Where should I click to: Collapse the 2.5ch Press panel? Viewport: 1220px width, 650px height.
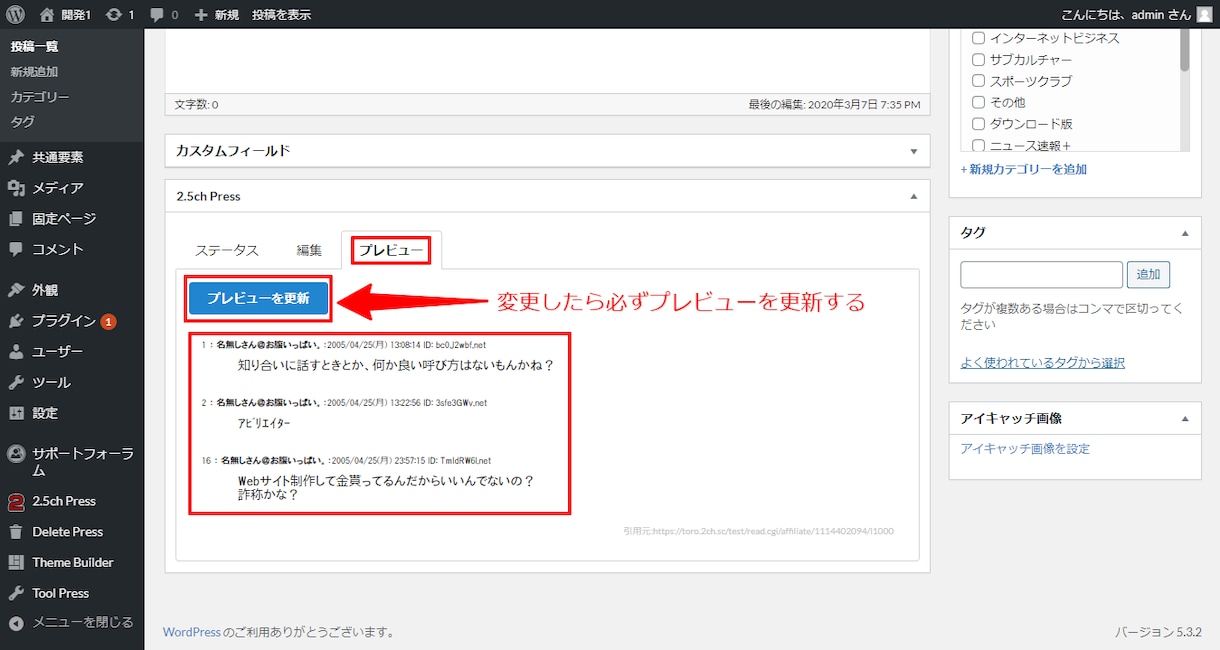[x=913, y=197]
